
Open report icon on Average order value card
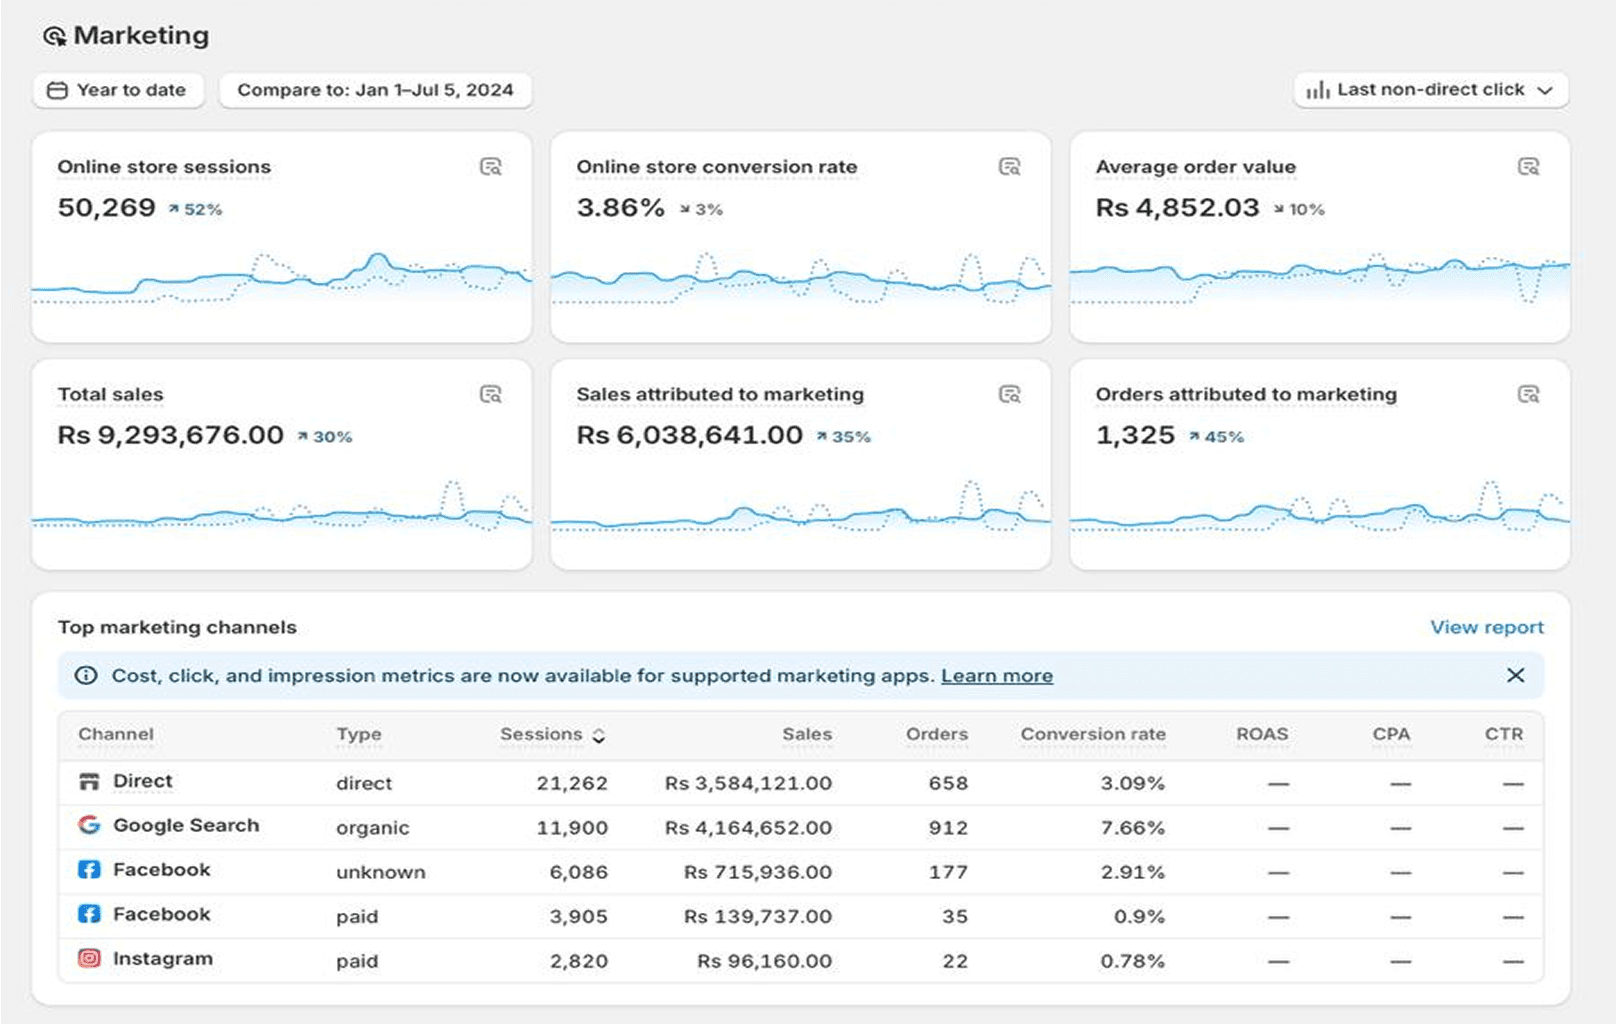click(x=1528, y=167)
